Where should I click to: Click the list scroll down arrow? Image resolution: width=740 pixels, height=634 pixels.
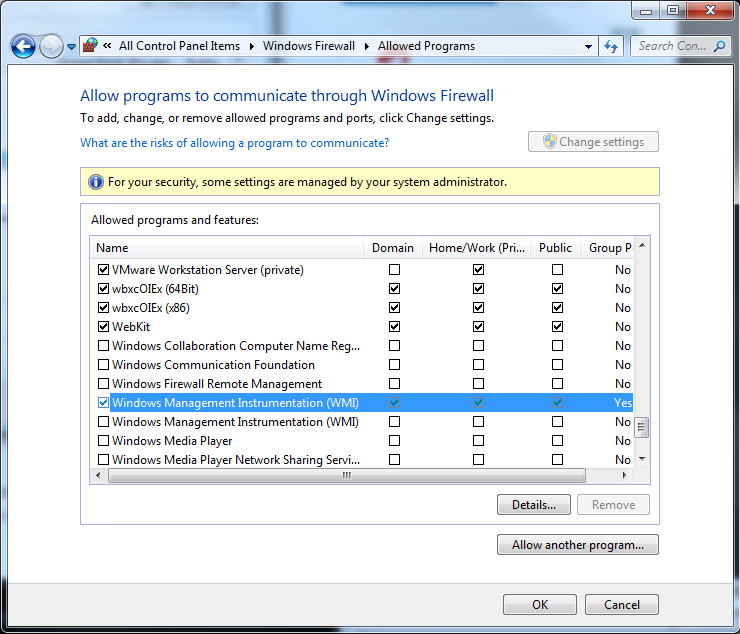click(x=642, y=459)
